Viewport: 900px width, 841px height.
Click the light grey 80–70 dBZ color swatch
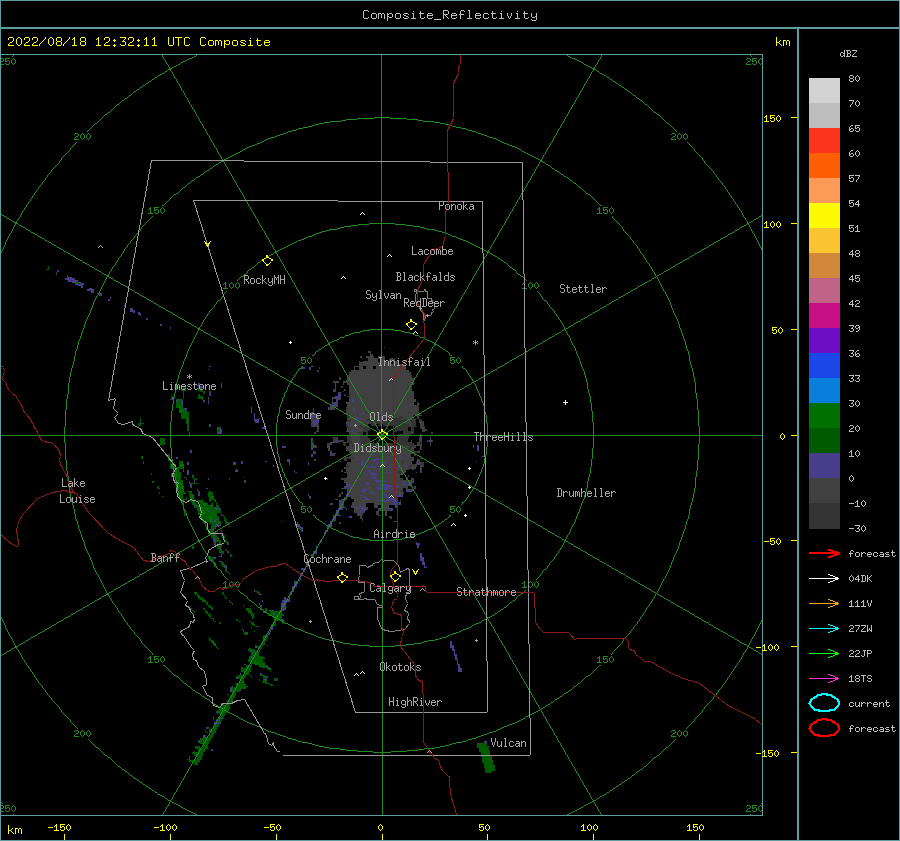(x=824, y=90)
